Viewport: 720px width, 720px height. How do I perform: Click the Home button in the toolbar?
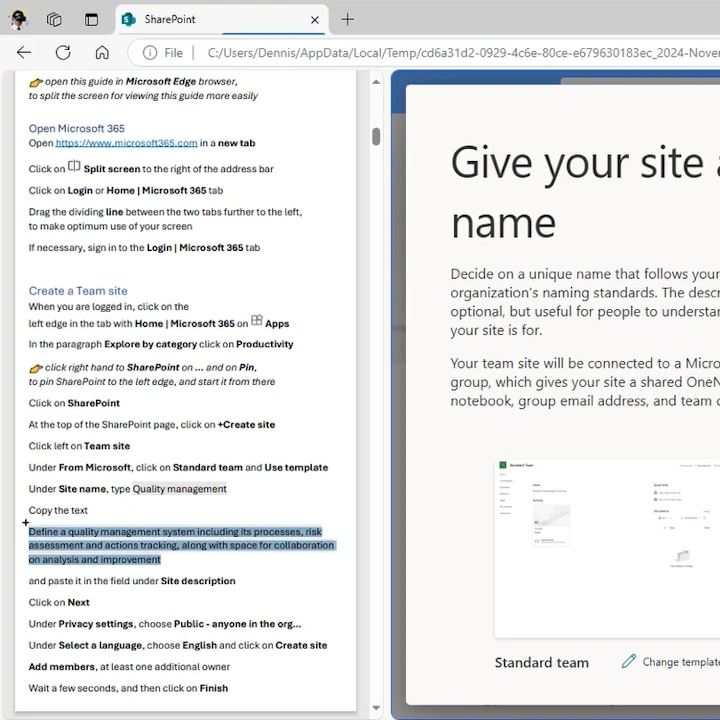(102, 53)
